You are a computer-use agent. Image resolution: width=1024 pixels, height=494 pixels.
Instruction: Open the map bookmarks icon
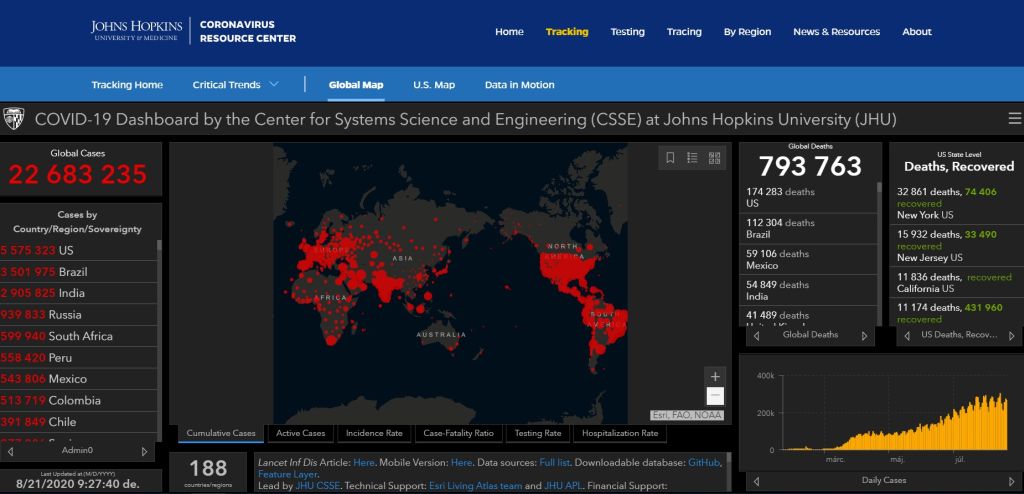(670, 157)
